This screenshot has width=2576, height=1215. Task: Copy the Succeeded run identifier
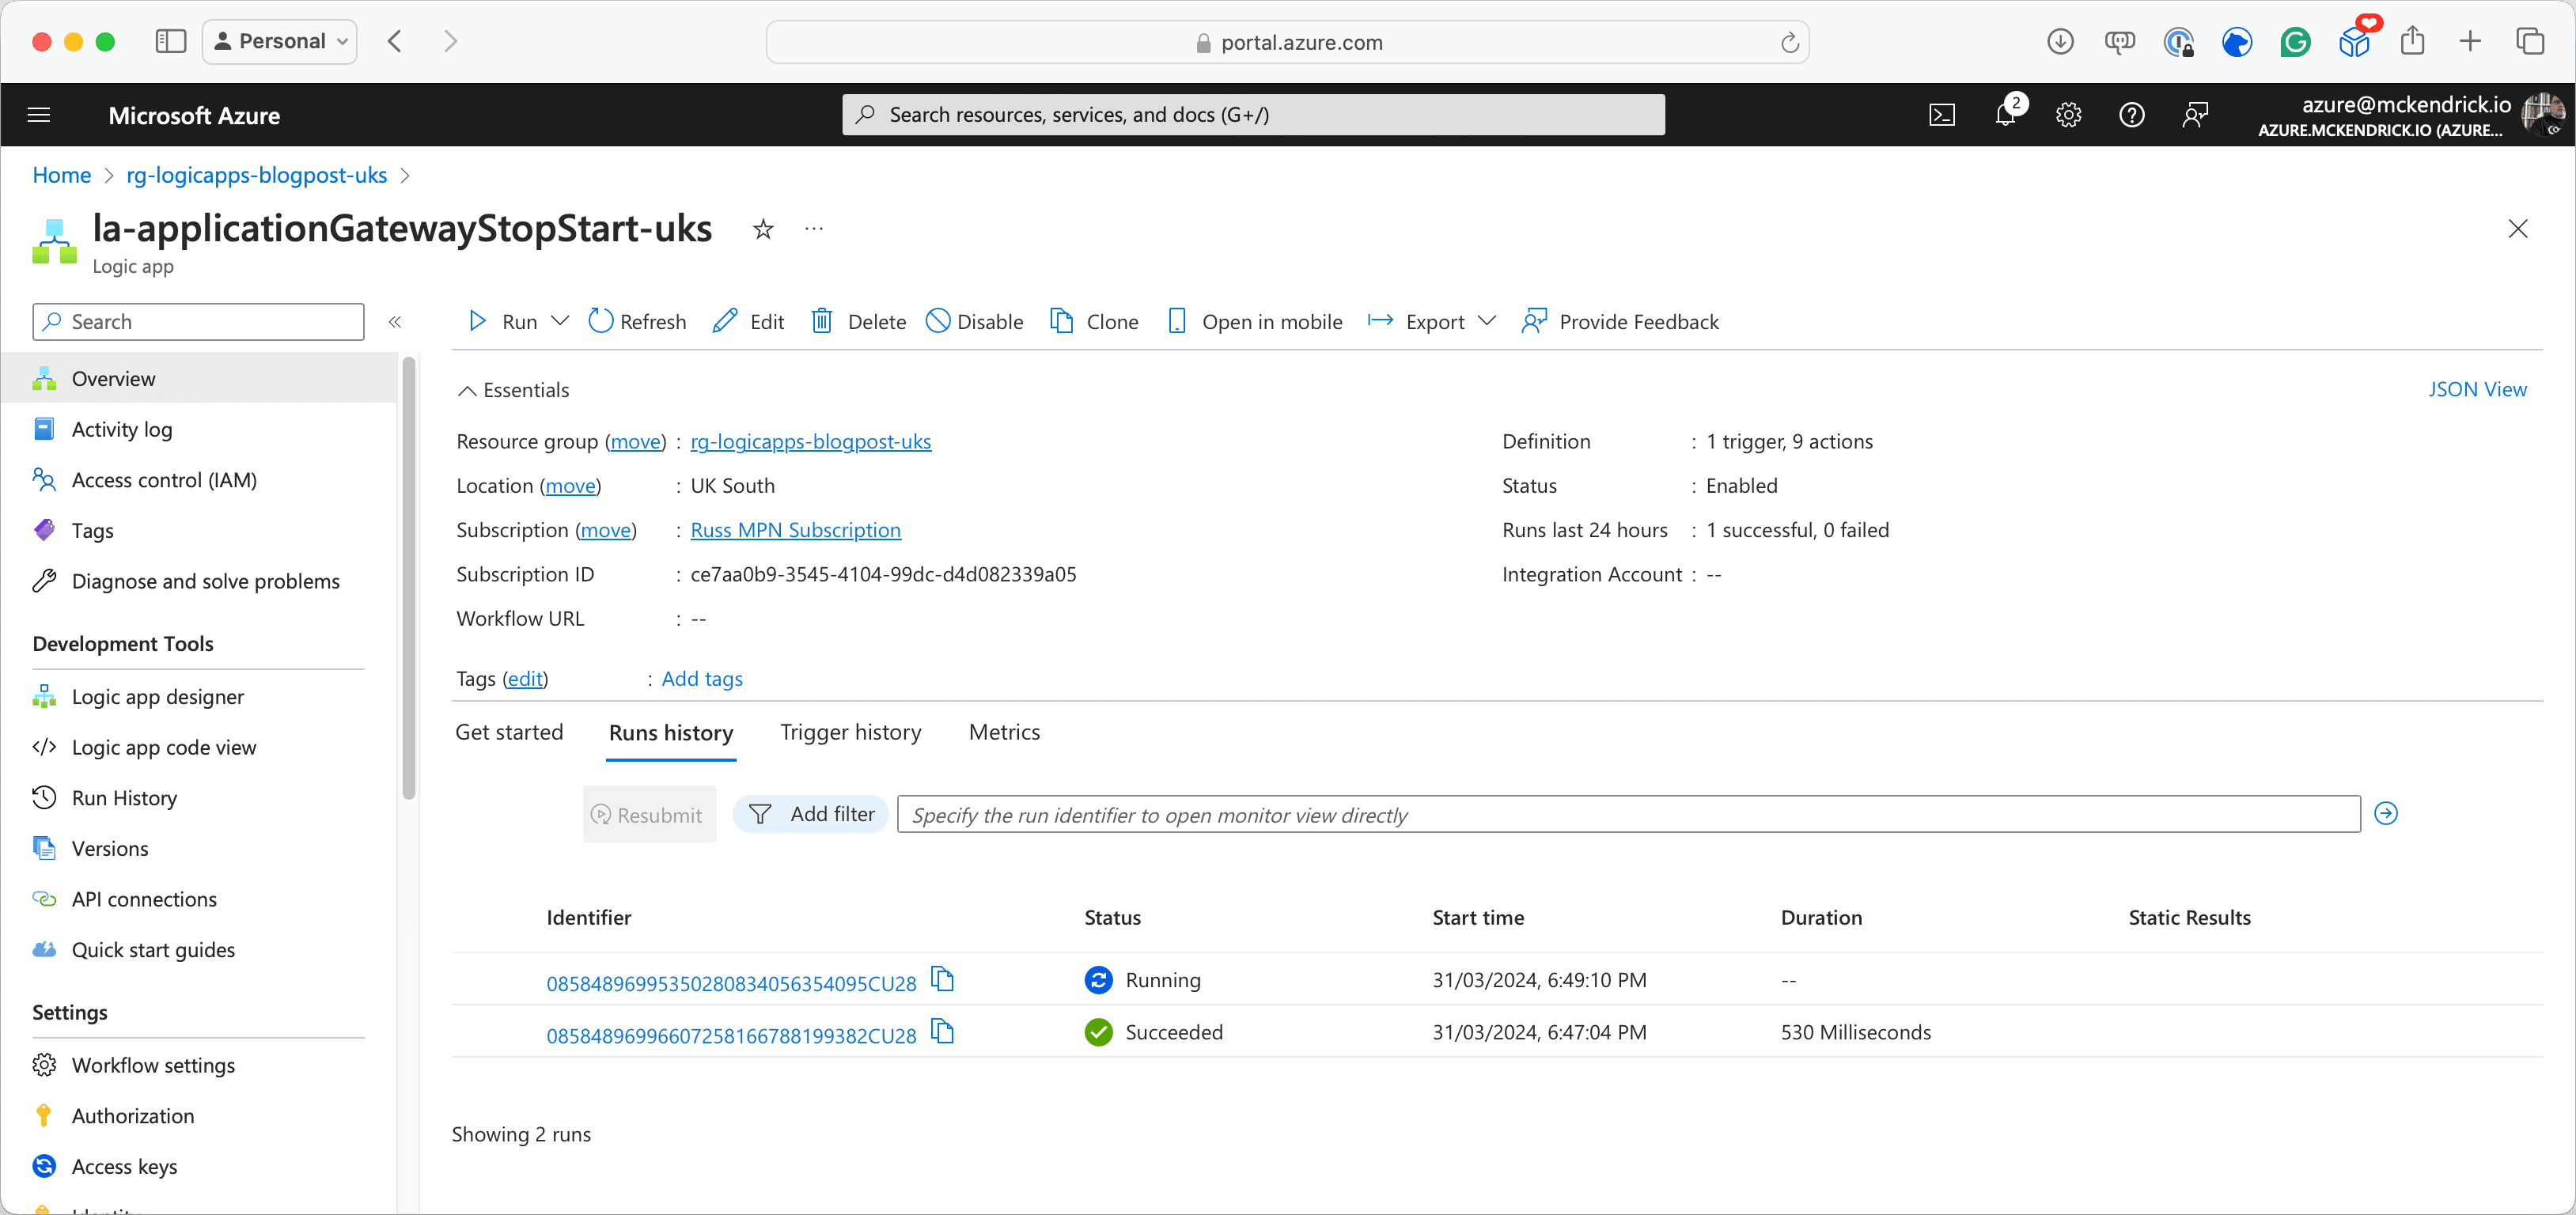click(942, 1031)
